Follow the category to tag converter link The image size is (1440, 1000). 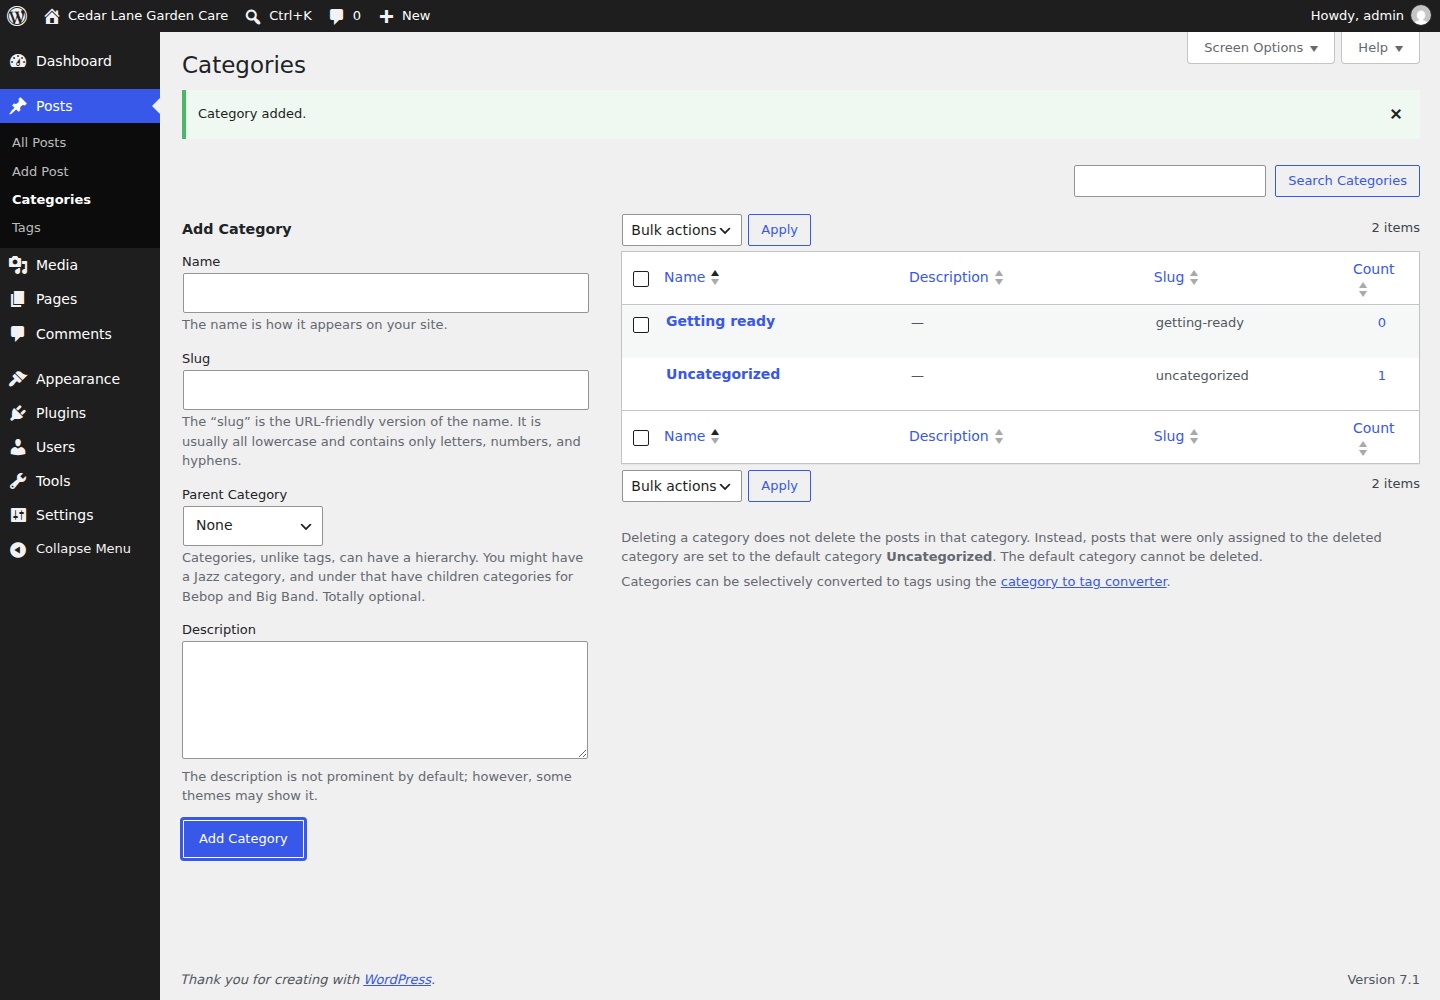click(1084, 582)
